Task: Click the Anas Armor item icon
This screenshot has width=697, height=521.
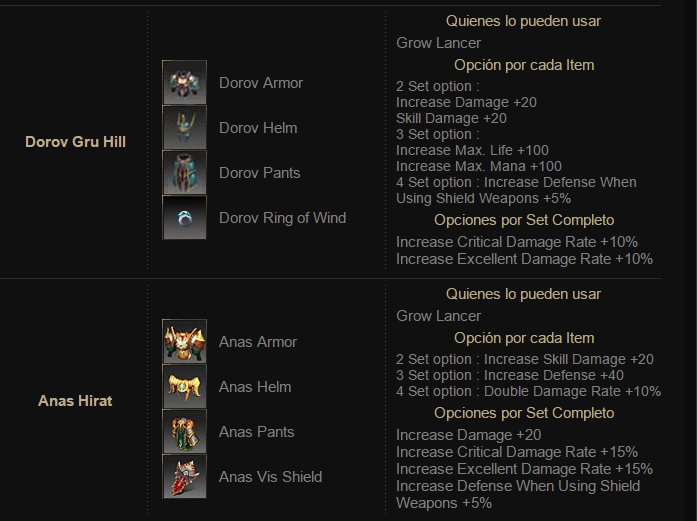Action: pyautogui.click(x=184, y=342)
